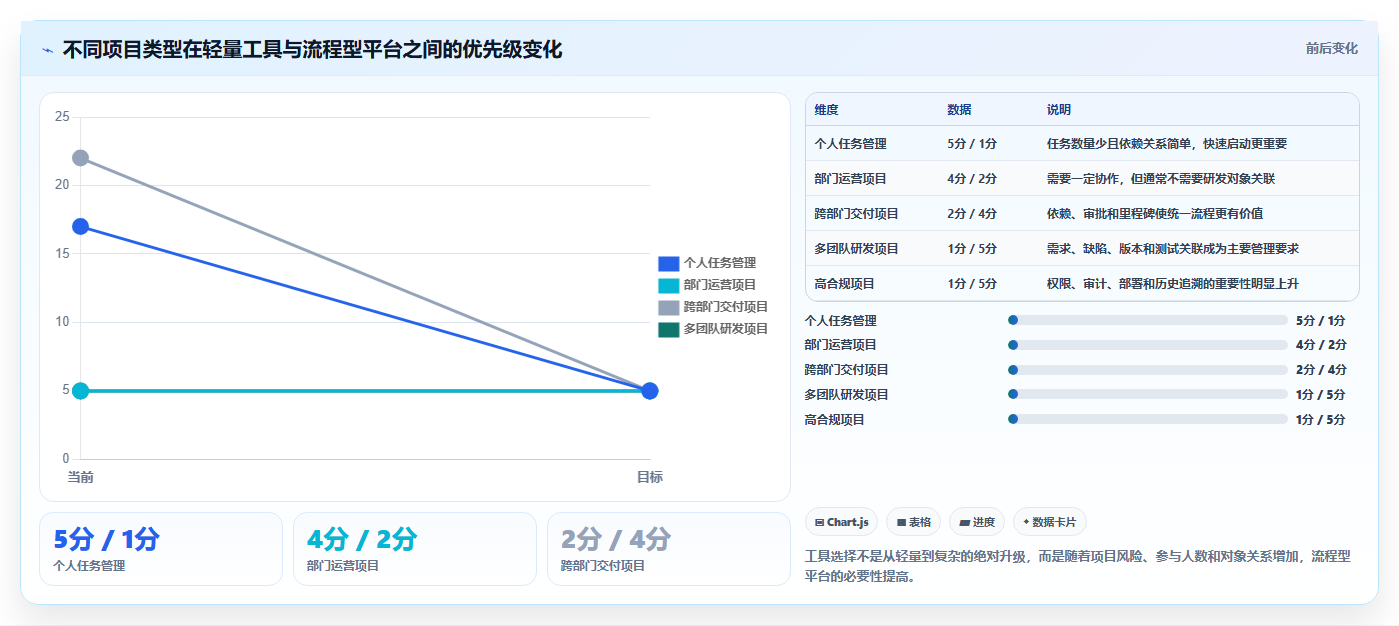Toggle 个人任务管理 series via its blue legend swatch
This screenshot has height=626, width=1399.
(668, 263)
